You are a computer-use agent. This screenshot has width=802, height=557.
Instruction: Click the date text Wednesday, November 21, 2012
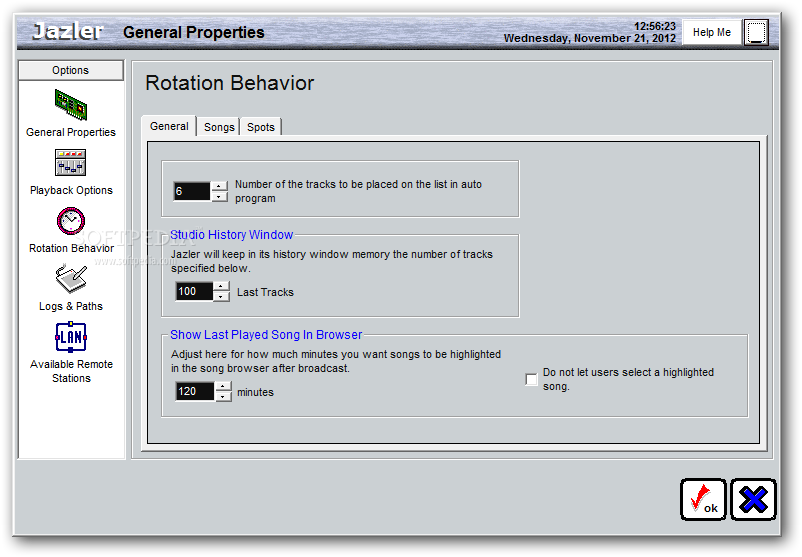[x=589, y=38]
